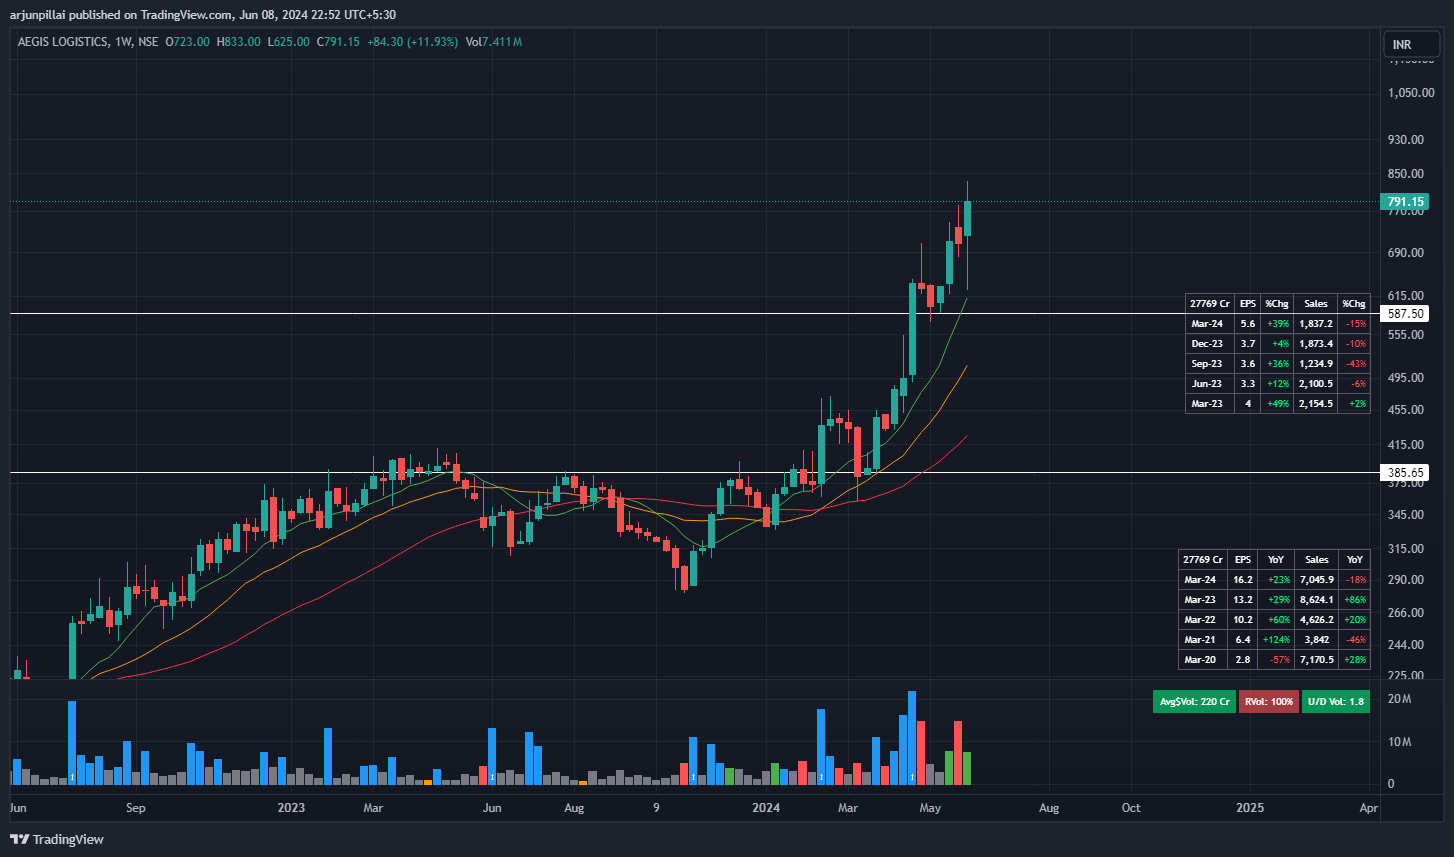
Task: Click the 10M volume axis label
Action: click(x=1399, y=742)
